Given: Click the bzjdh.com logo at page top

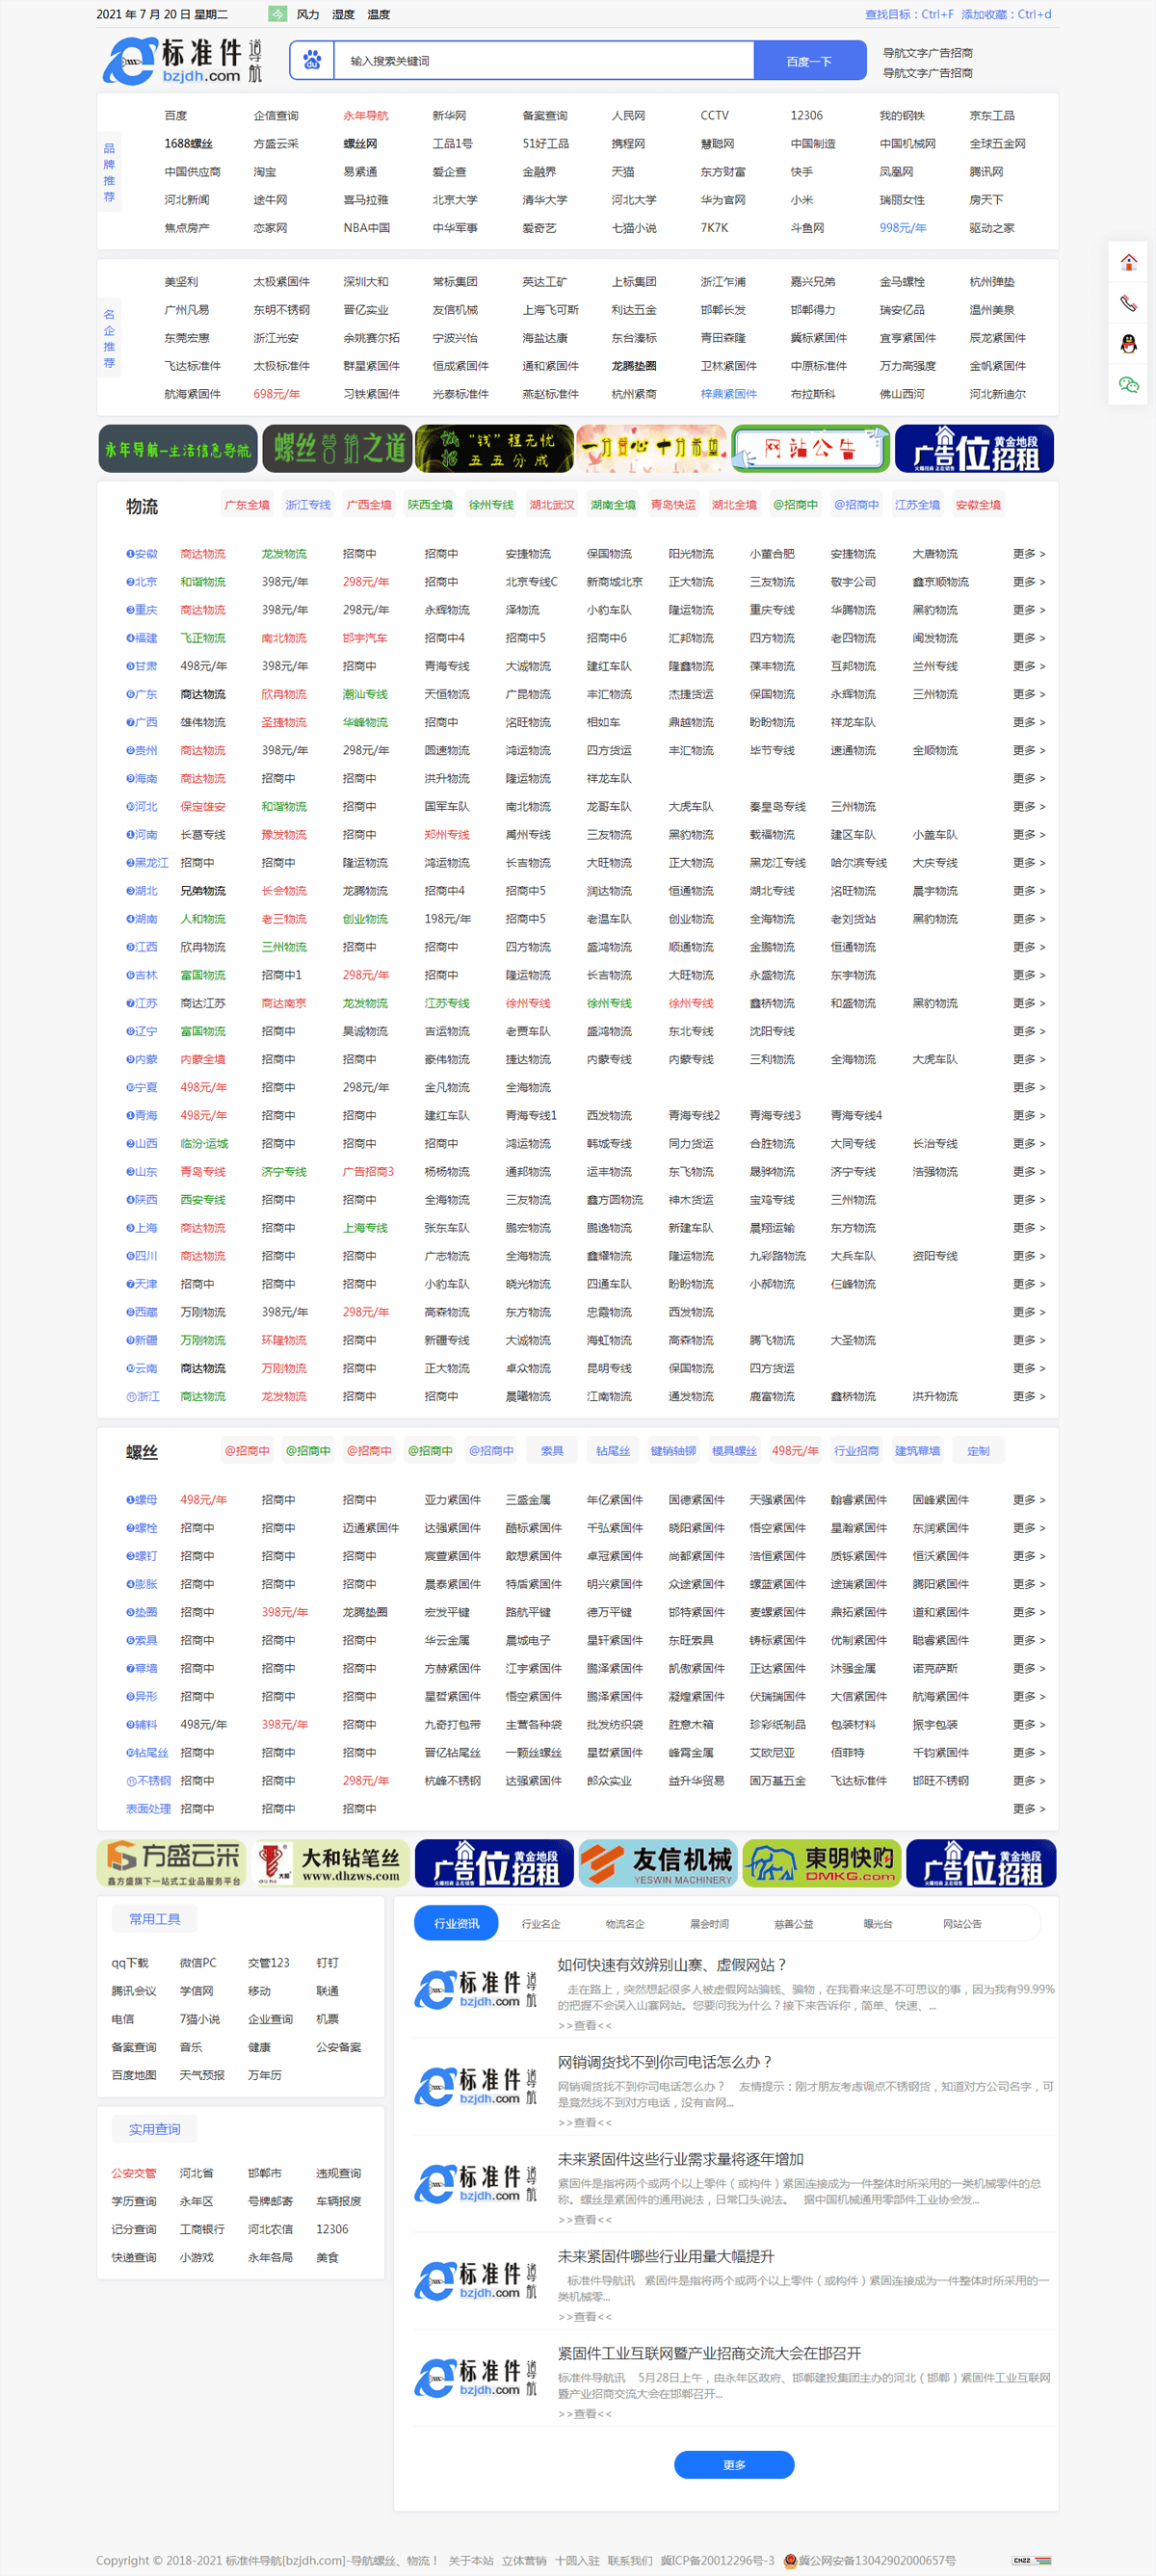Looking at the screenshot, I should 181,61.
